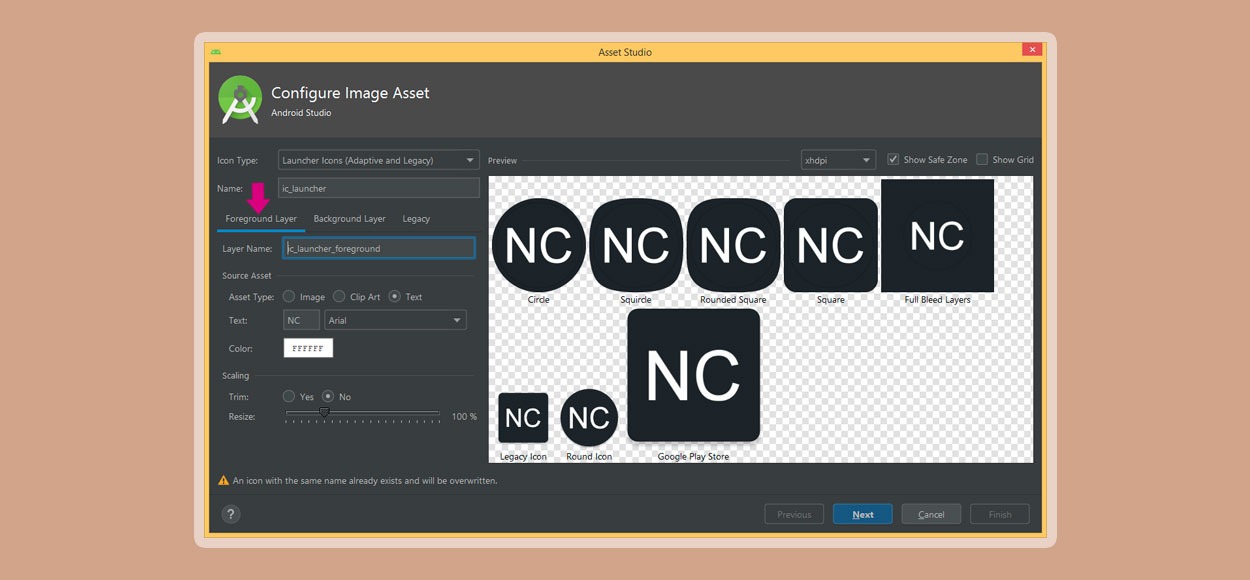Open the Arial font dropdown

pos(395,320)
